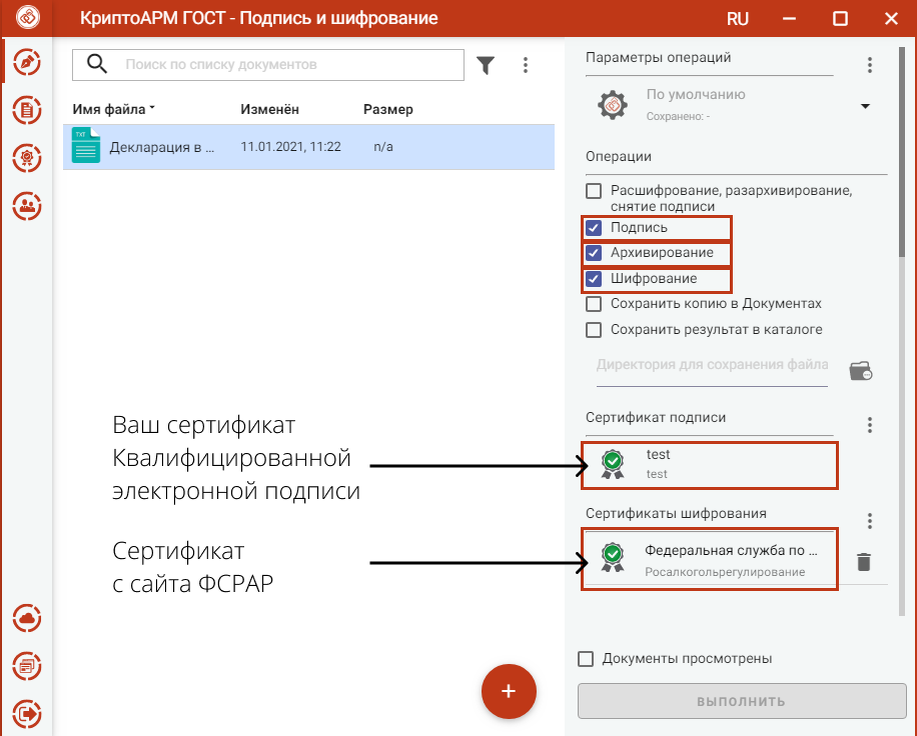This screenshot has height=736, width=917.
Task: Click the Федеральная служба certificate status icon
Action: 612,557
